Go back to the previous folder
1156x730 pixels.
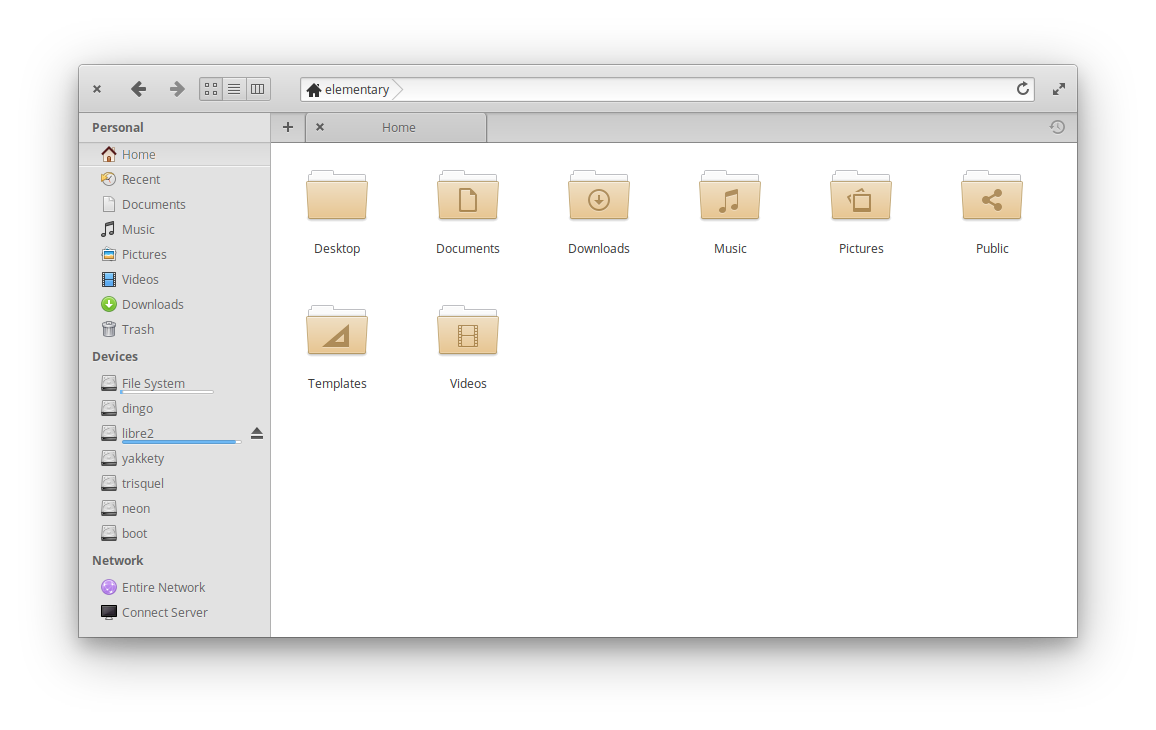click(139, 88)
